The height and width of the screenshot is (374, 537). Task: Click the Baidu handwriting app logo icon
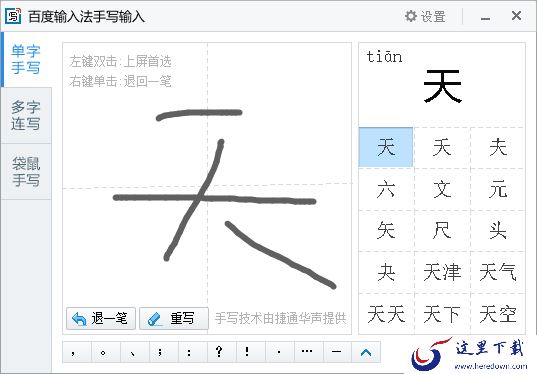coord(13,16)
